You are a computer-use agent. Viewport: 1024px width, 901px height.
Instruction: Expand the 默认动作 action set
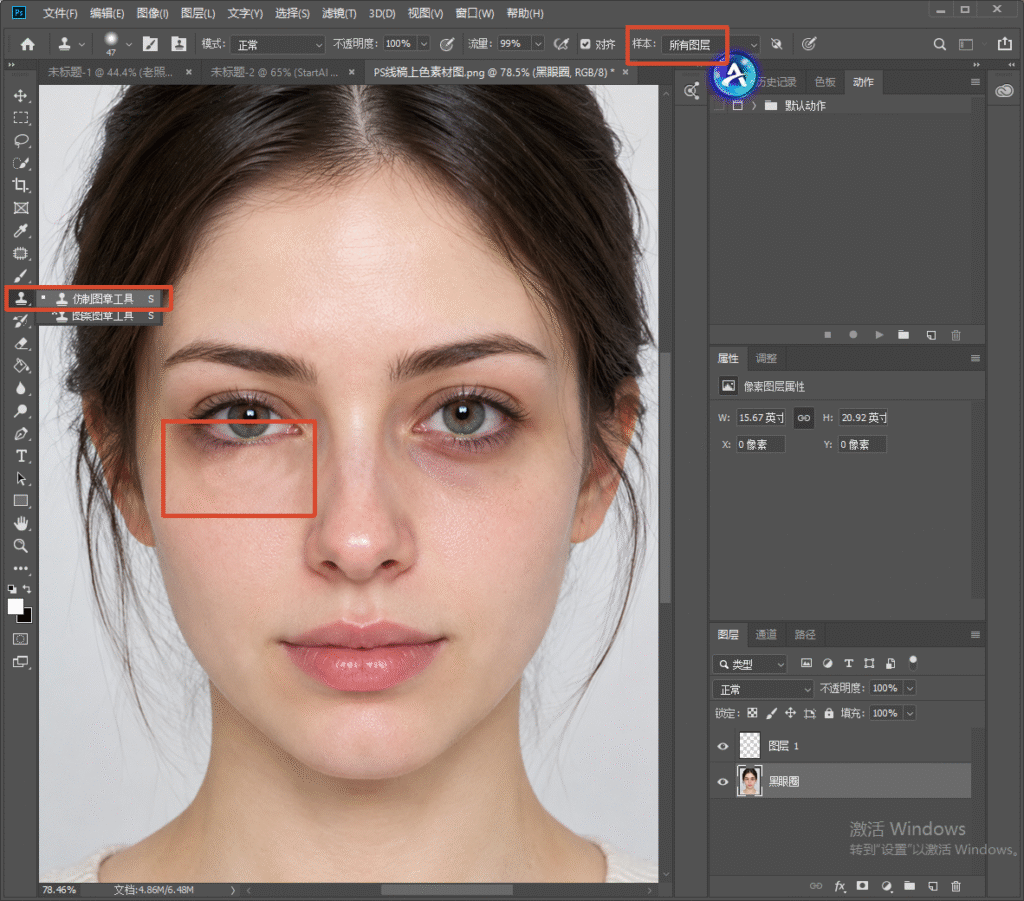(754, 106)
